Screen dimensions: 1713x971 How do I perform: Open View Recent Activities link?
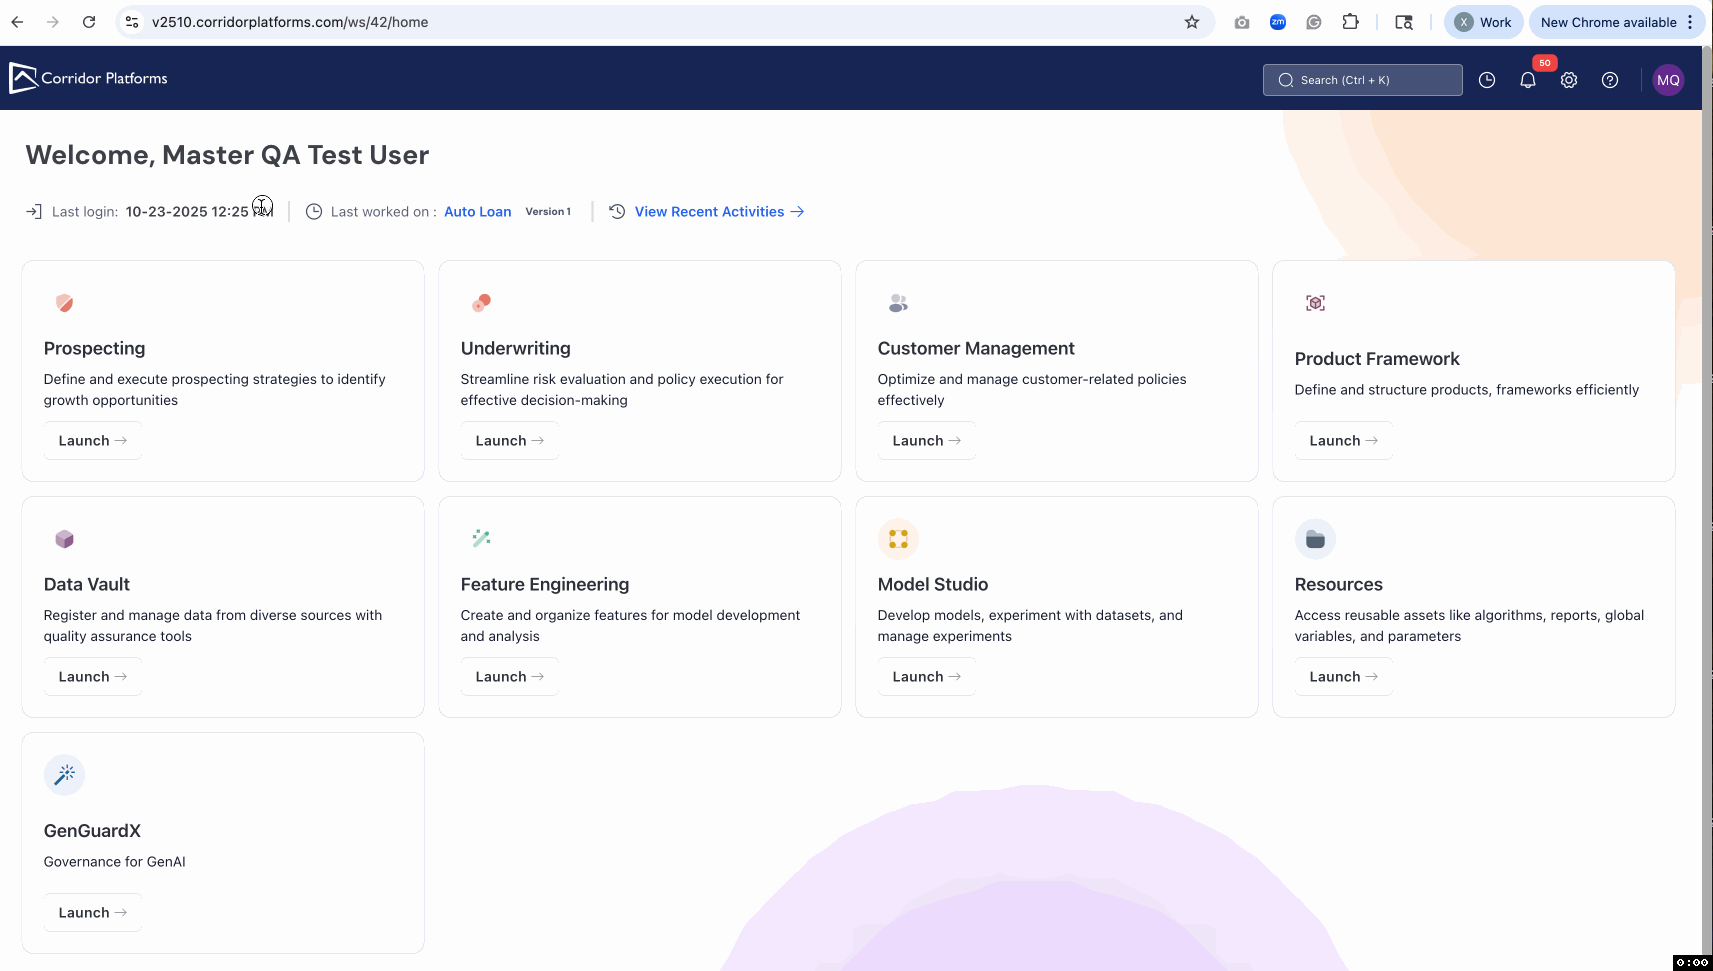point(718,212)
